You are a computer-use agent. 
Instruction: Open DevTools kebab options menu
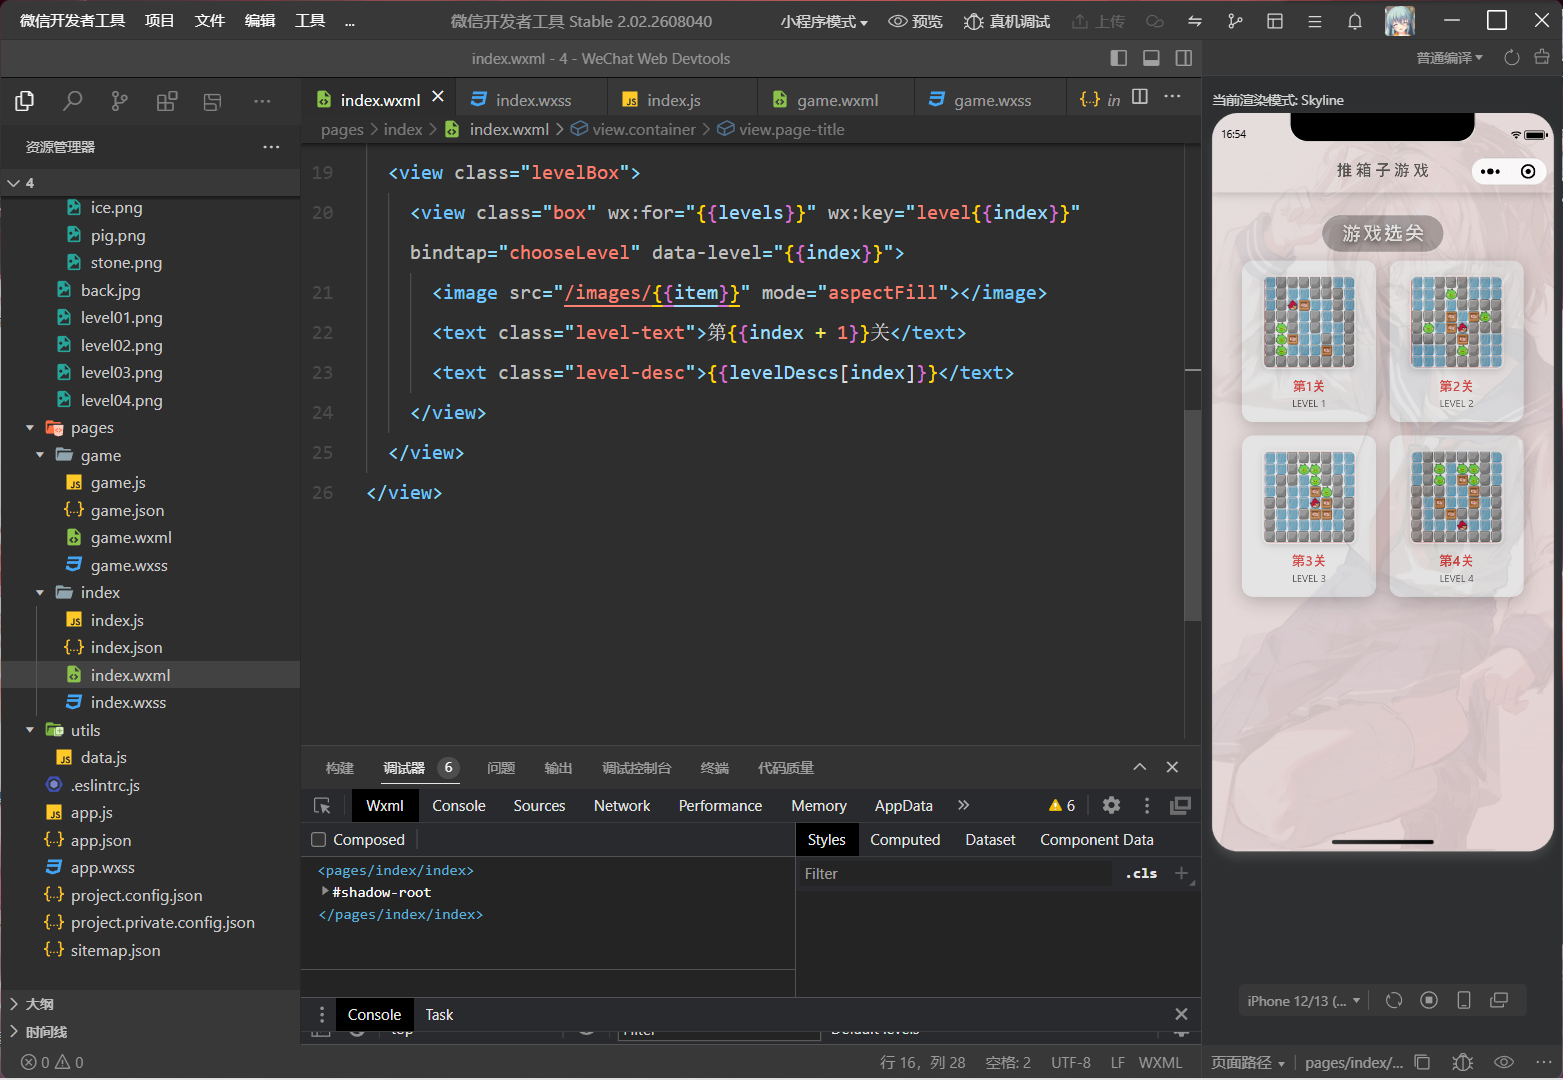[x=1147, y=805]
